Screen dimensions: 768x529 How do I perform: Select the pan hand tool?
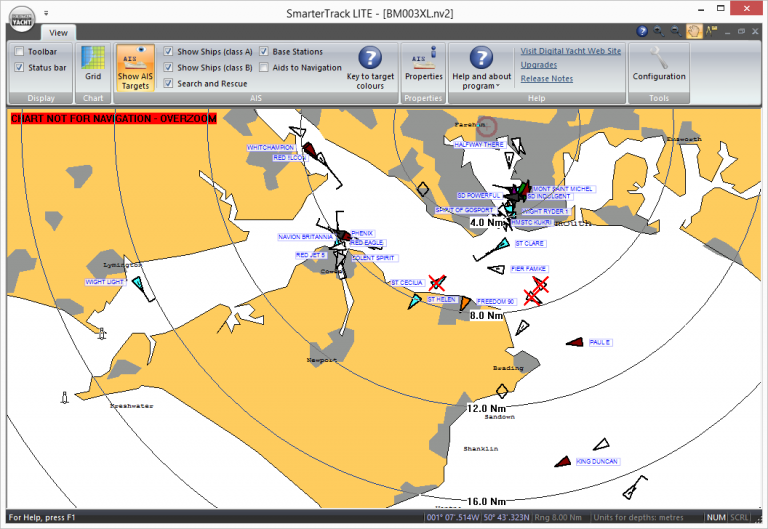(x=694, y=32)
